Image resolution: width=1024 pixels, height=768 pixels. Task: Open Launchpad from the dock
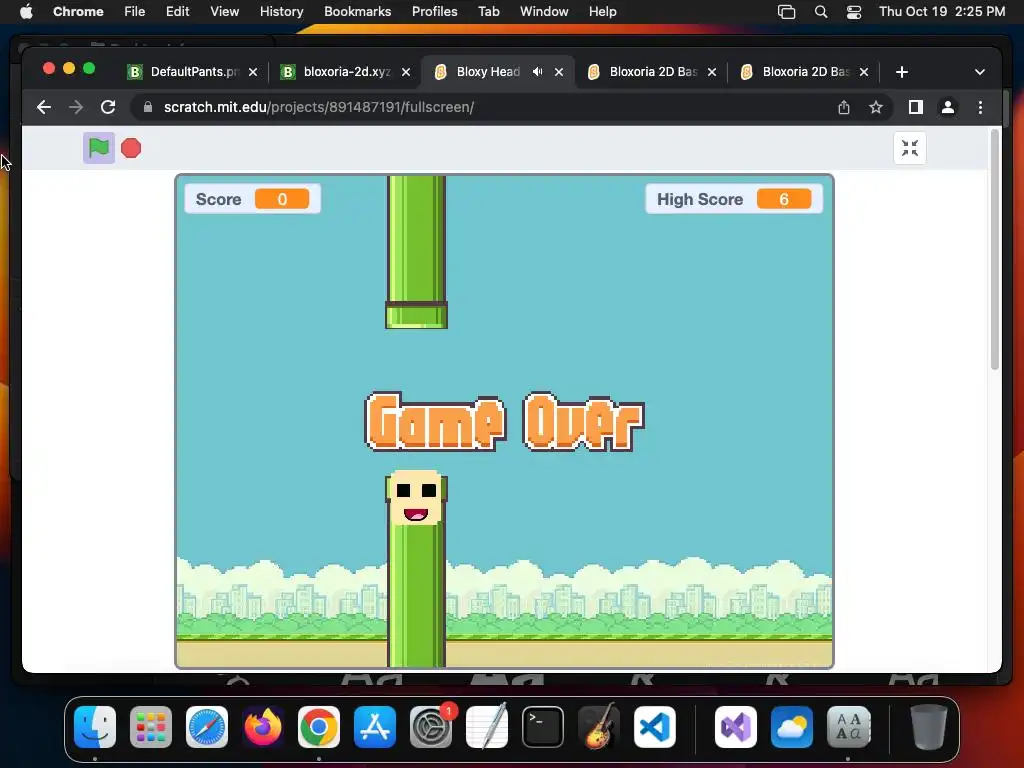click(151, 727)
